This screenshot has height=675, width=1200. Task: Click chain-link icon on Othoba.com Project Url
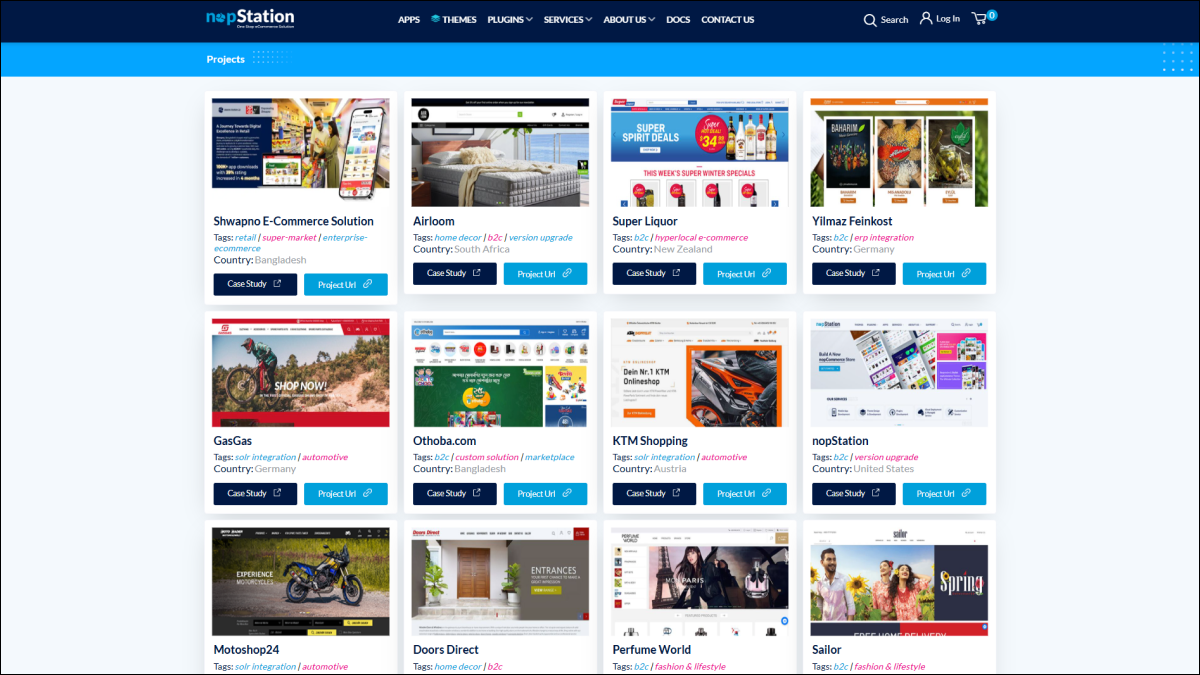(568, 493)
